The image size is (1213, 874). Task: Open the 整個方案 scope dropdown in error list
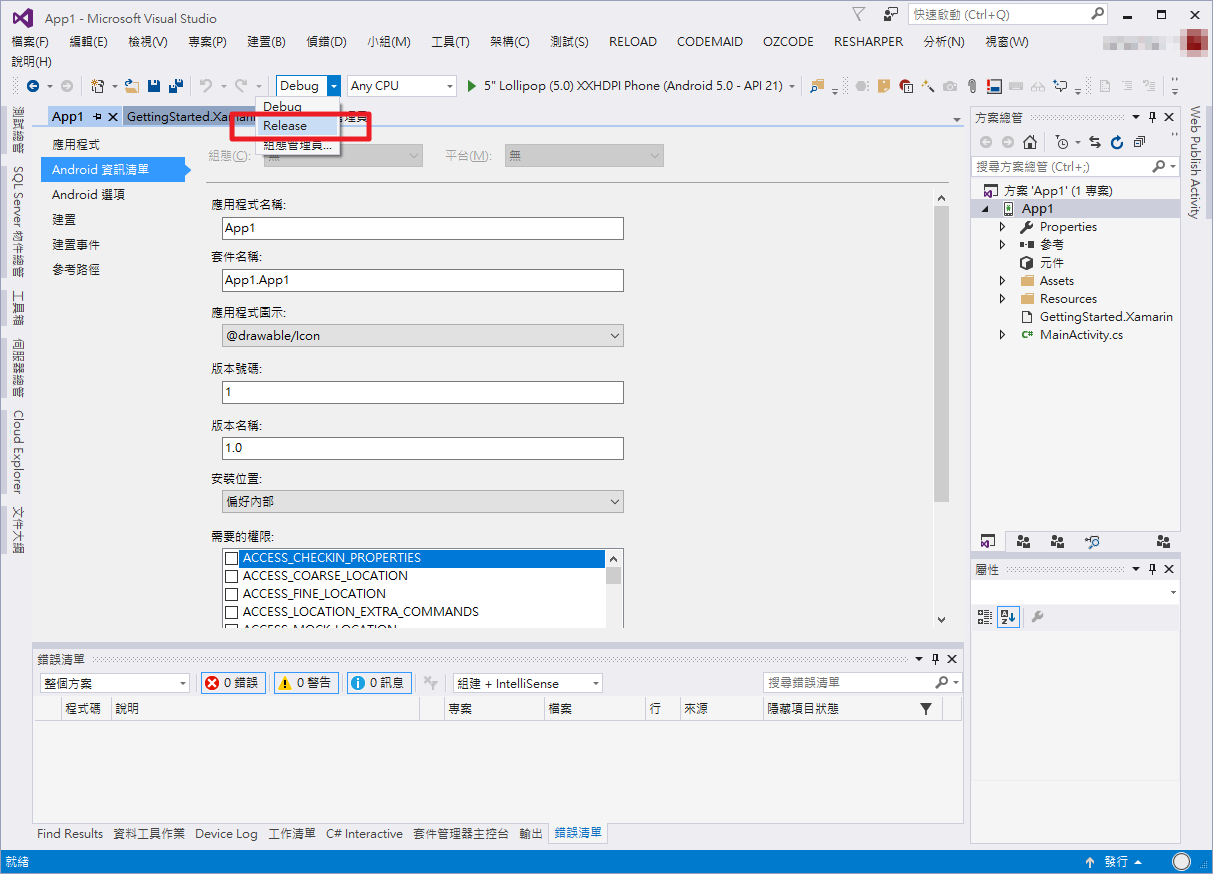pyautogui.click(x=114, y=683)
